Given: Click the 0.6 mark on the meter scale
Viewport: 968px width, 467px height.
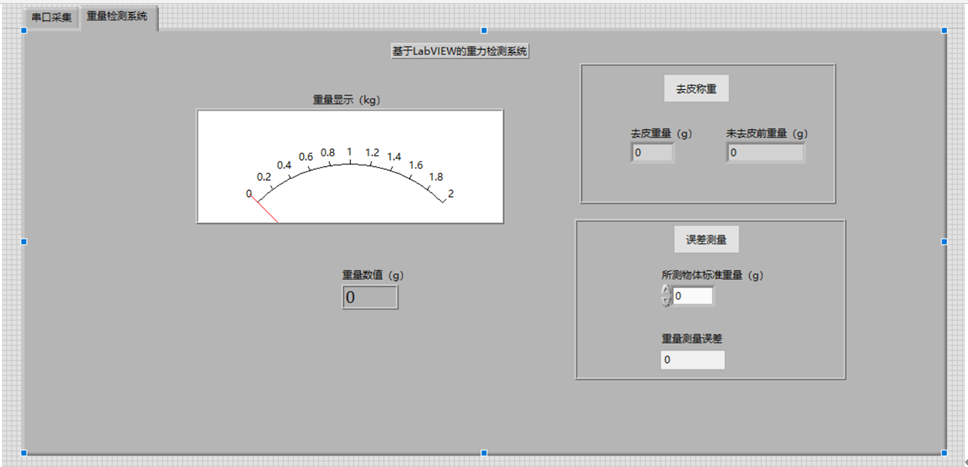Looking at the screenshot, I should point(306,156).
